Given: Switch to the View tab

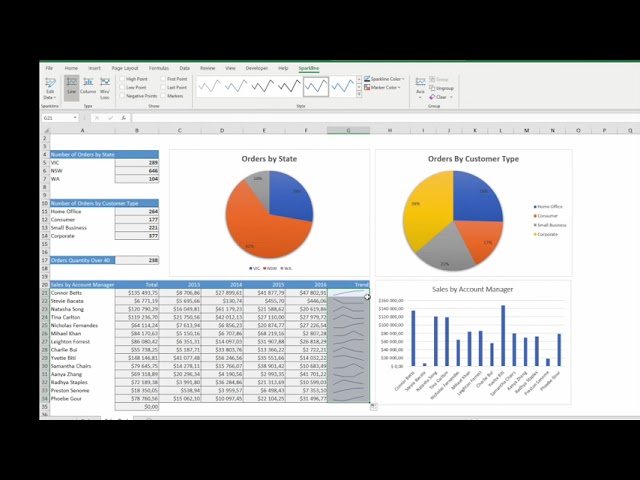Looking at the screenshot, I should coord(230,68).
